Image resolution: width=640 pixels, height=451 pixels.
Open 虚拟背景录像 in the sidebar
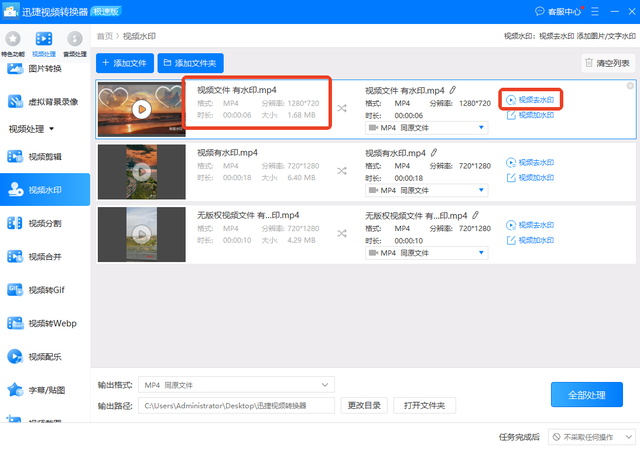(x=43, y=102)
